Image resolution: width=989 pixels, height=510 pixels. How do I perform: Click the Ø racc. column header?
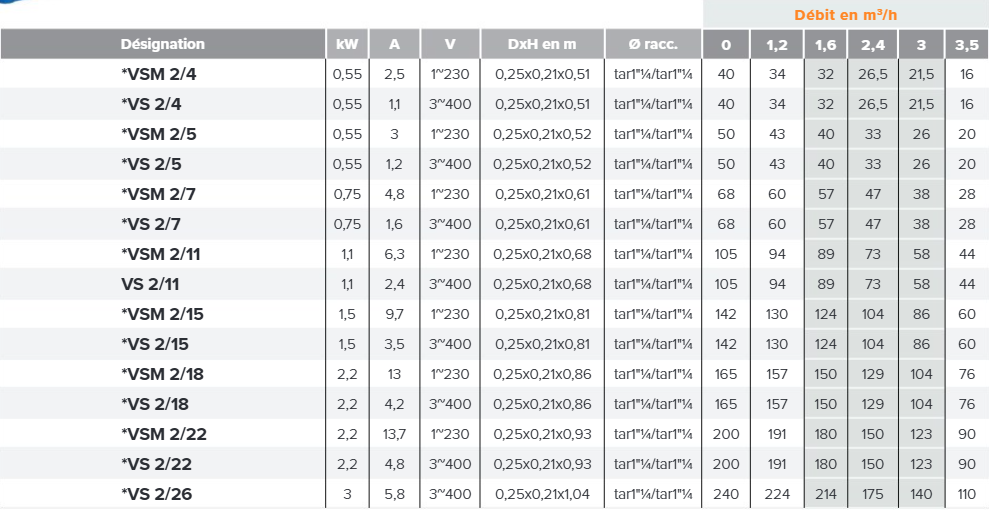653,44
